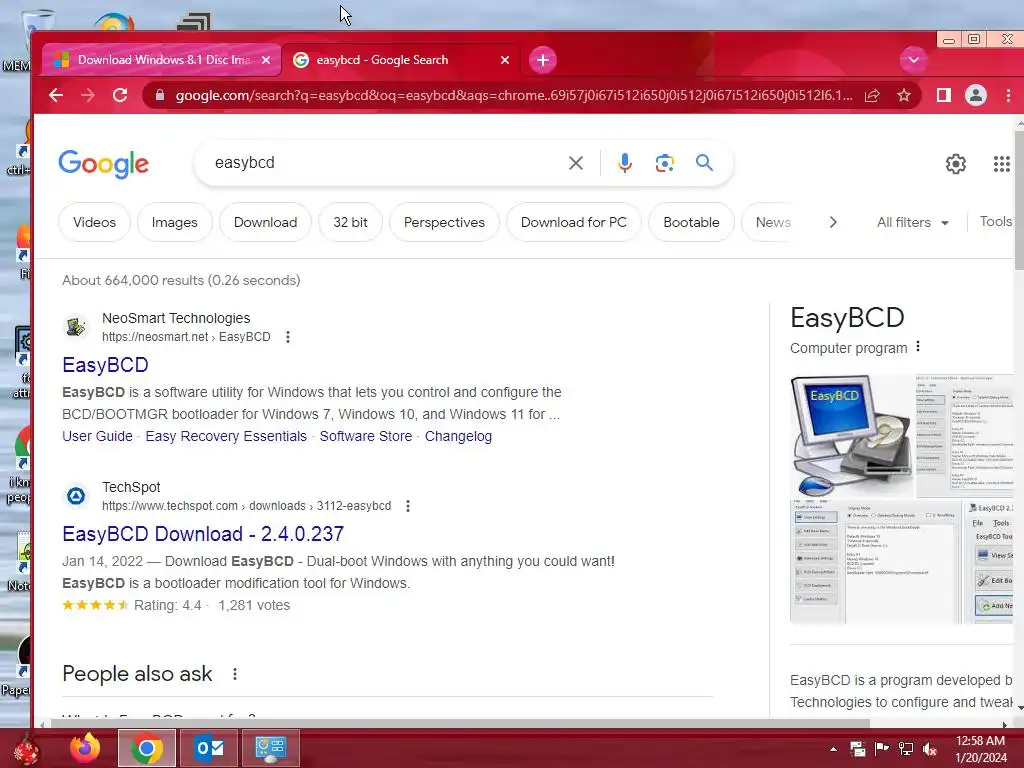Open the taskbar clock and date

[981, 749]
